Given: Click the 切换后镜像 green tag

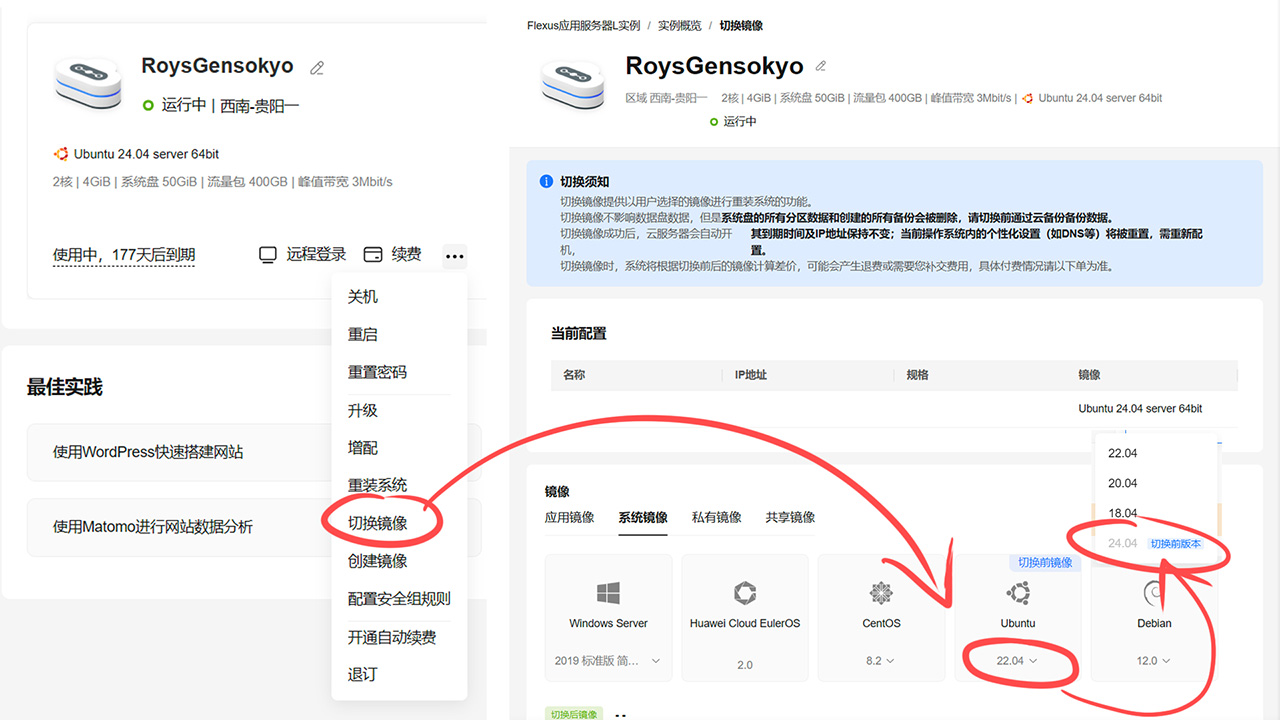Looking at the screenshot, I should pyautogui.click(x=574, y=714).
